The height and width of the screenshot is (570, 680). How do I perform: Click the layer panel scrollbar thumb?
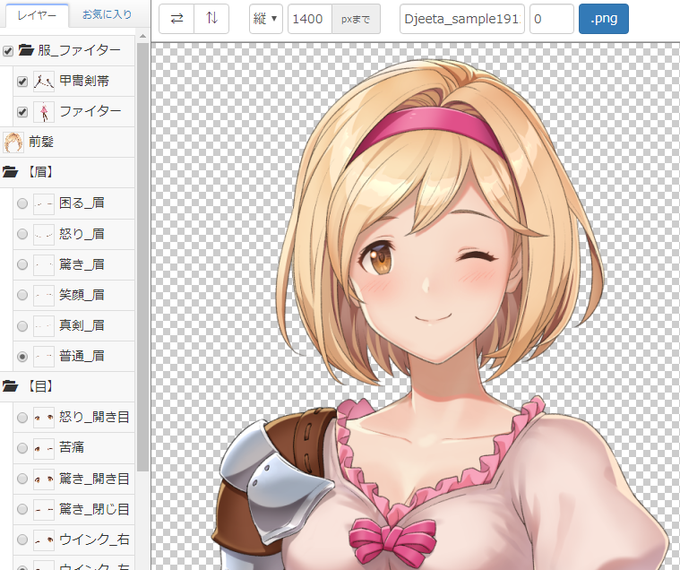tap(143, 257)
